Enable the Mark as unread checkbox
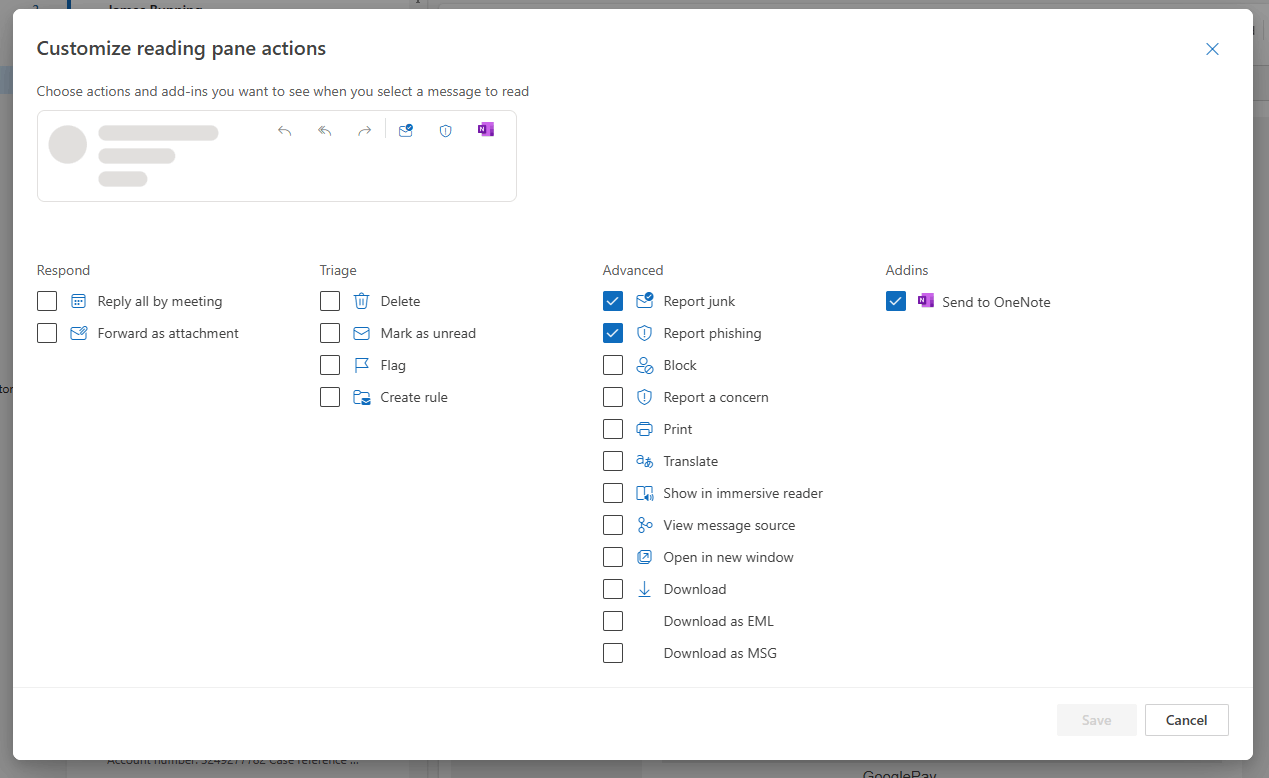The image size is (1269, 778). point(330,333)
